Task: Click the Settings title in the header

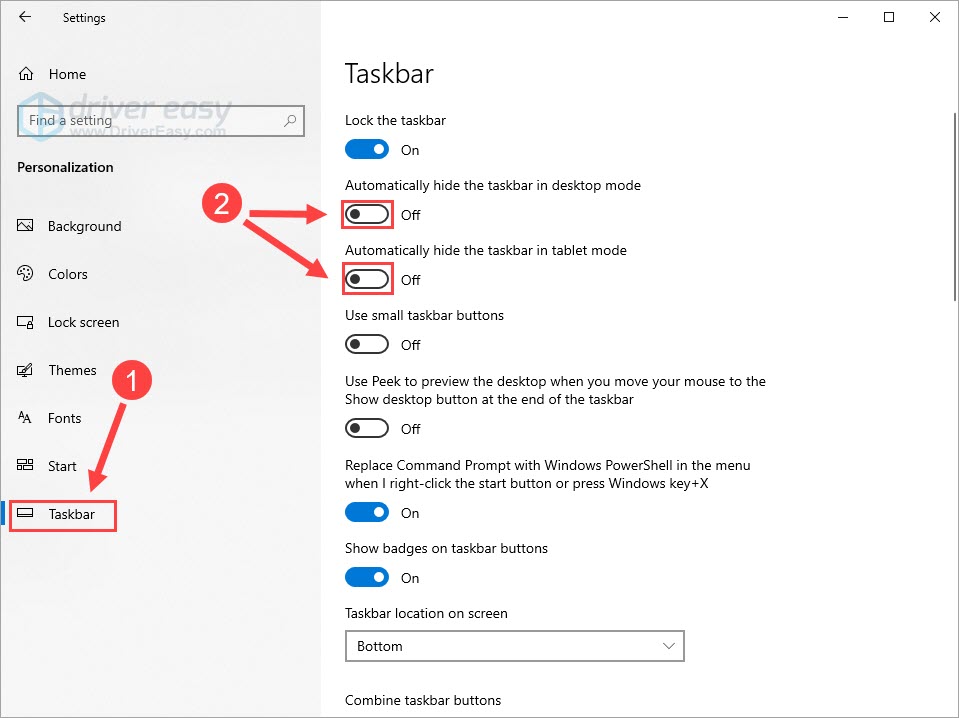Action: pyautogui.click(x=84, y=17)
